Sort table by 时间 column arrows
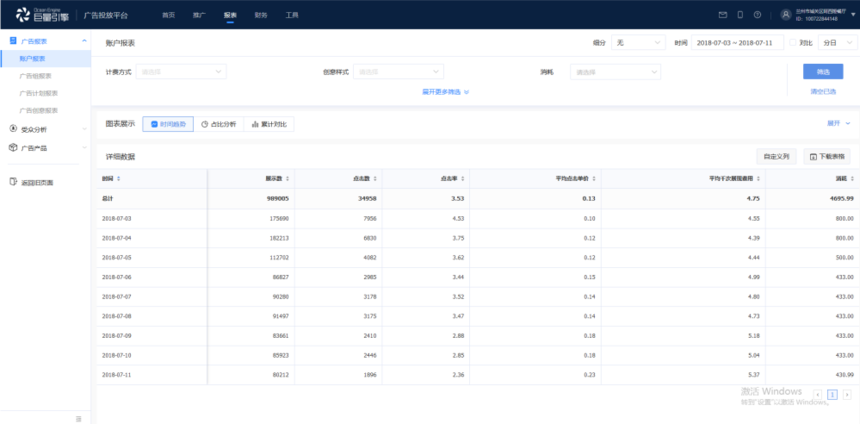This screenshot has width=860, height=424. pyautogui.click(x=119, y=179)
